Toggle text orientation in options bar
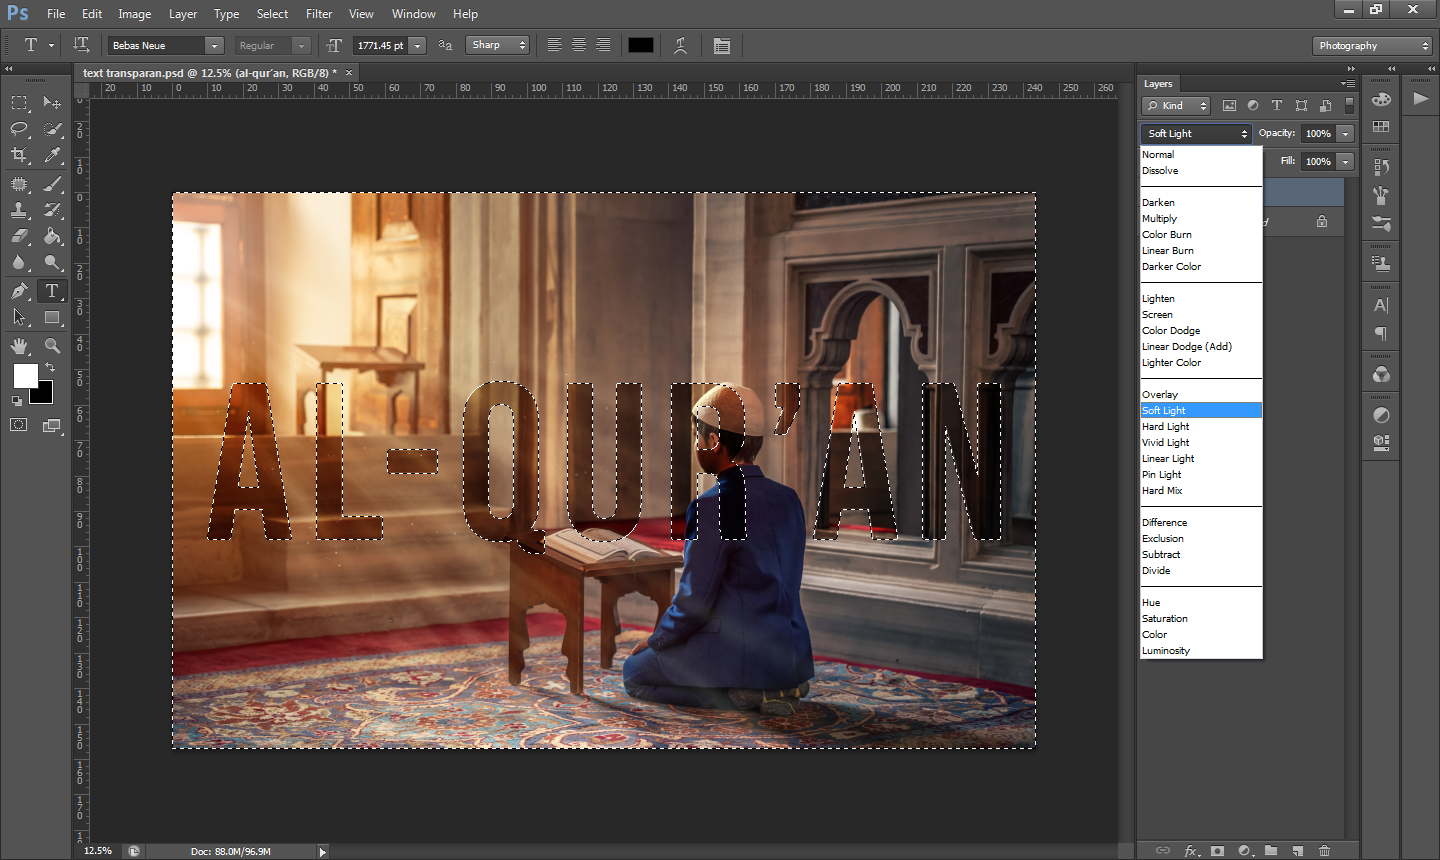Image resolution: width=1440 pixels, height=860 pixels. (81, 45)
